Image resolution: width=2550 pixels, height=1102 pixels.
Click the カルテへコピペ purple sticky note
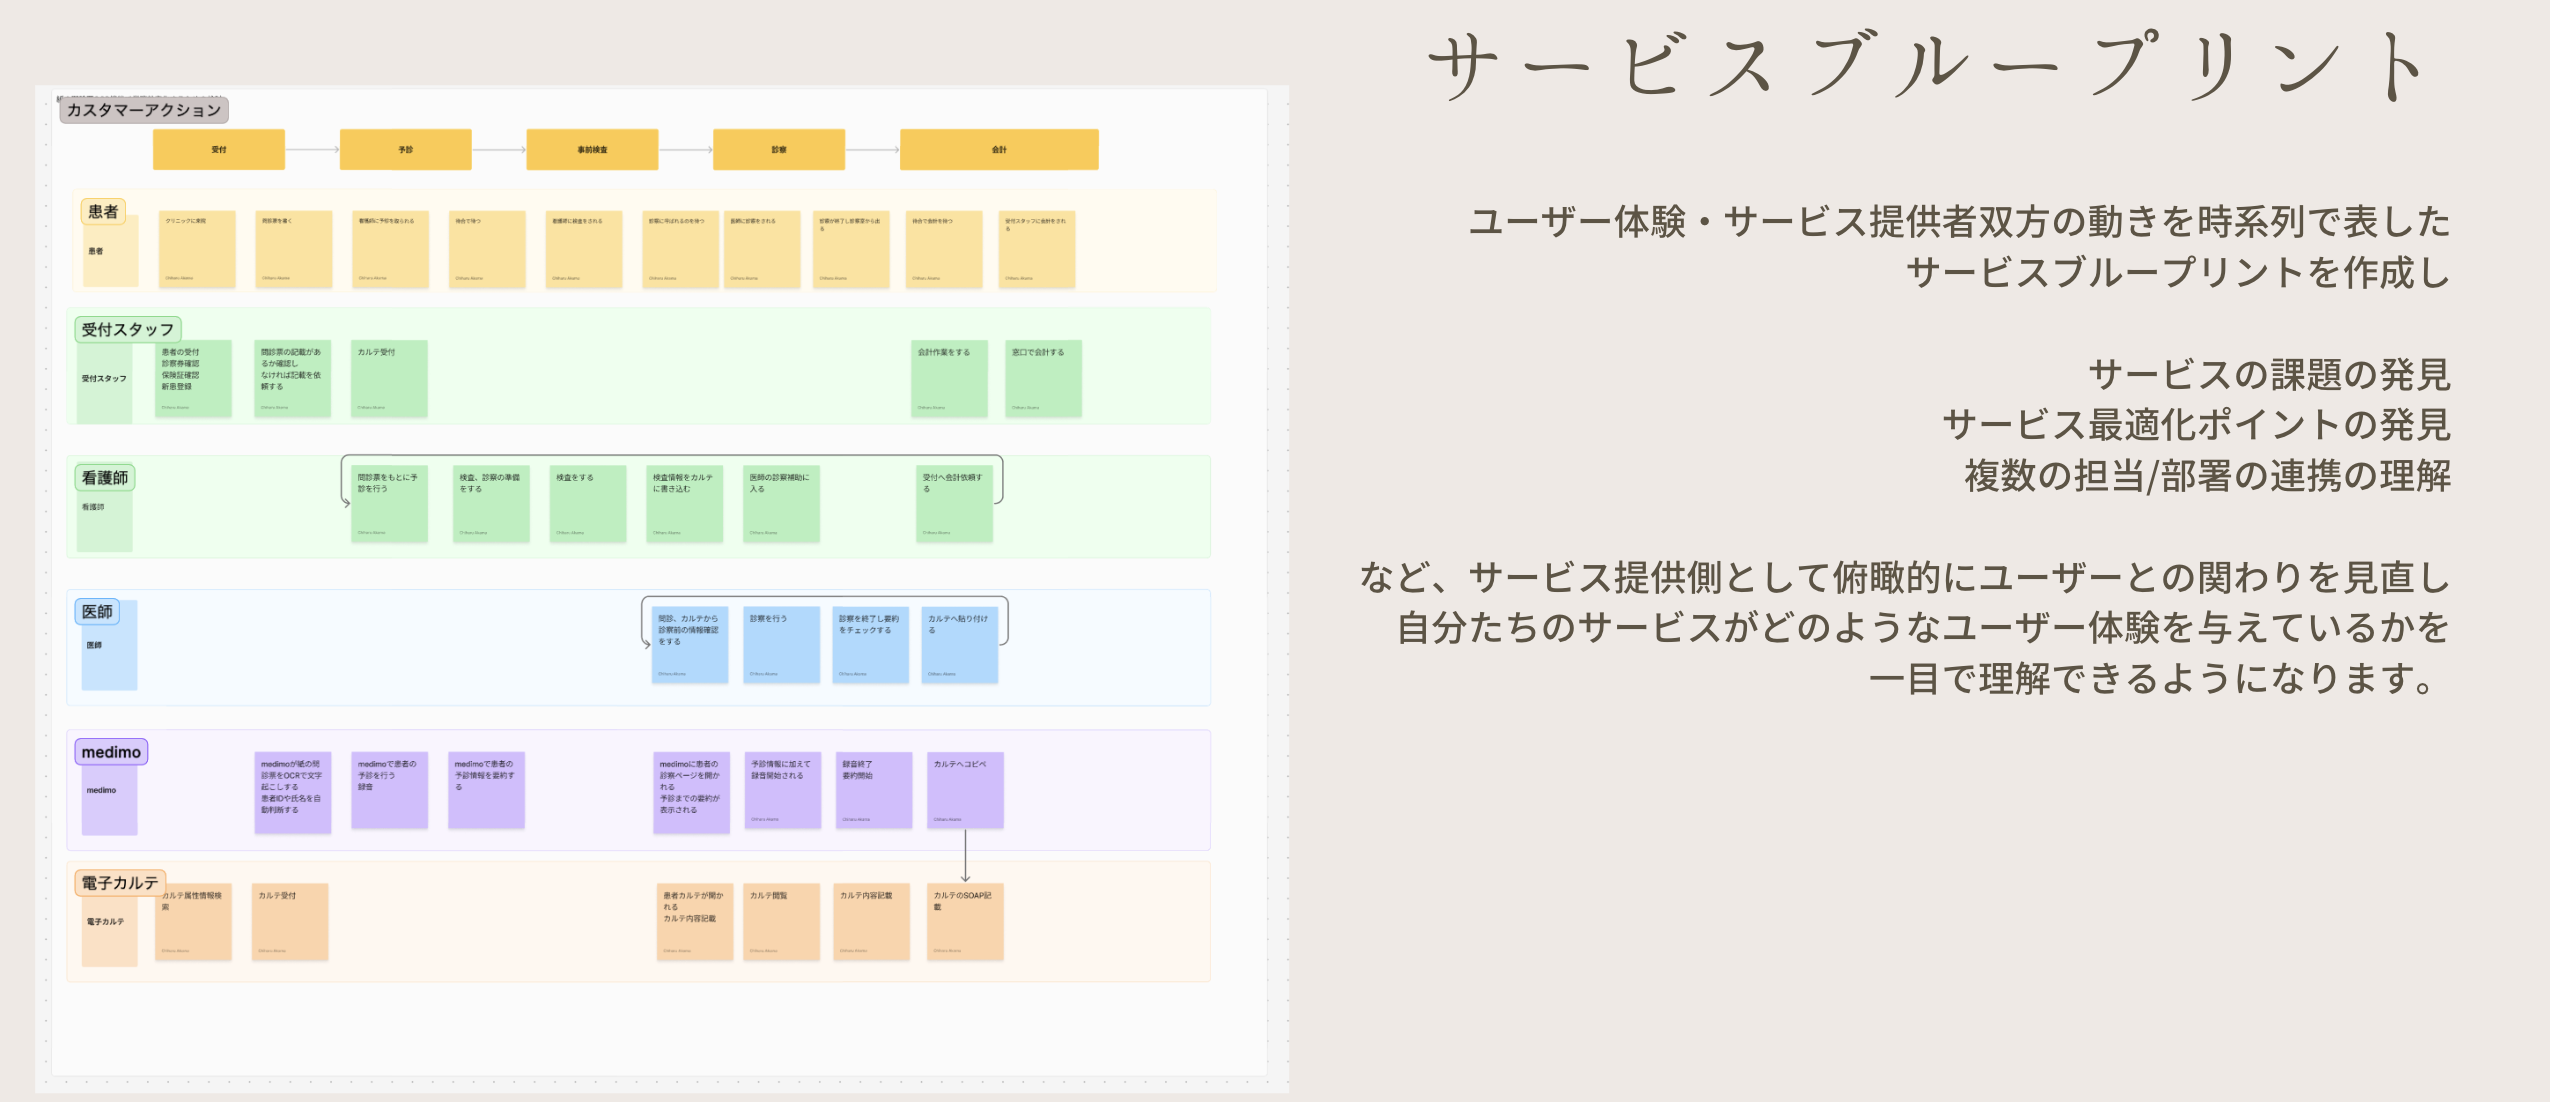tap(965, 790)
